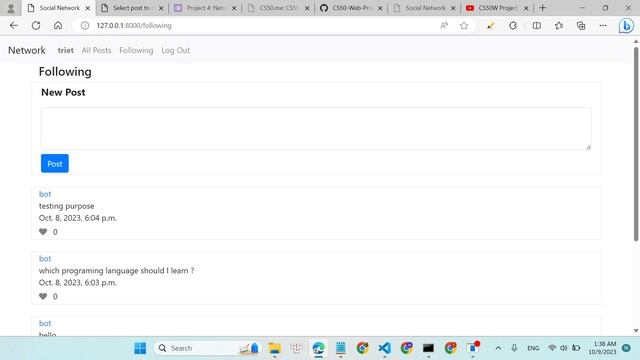
Task: Log Out of the network
Action: 176,50
